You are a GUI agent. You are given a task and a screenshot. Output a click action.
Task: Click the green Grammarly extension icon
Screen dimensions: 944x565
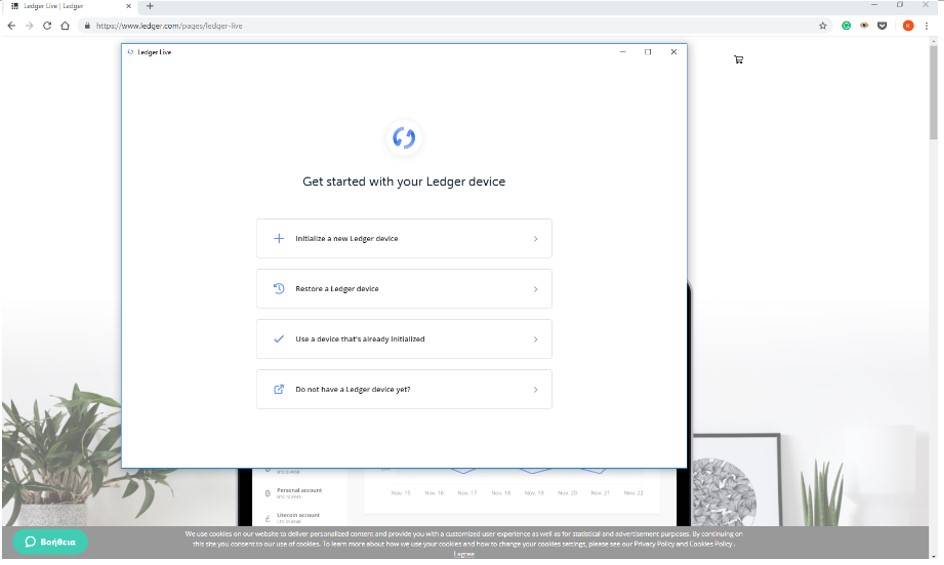point(846,26)
